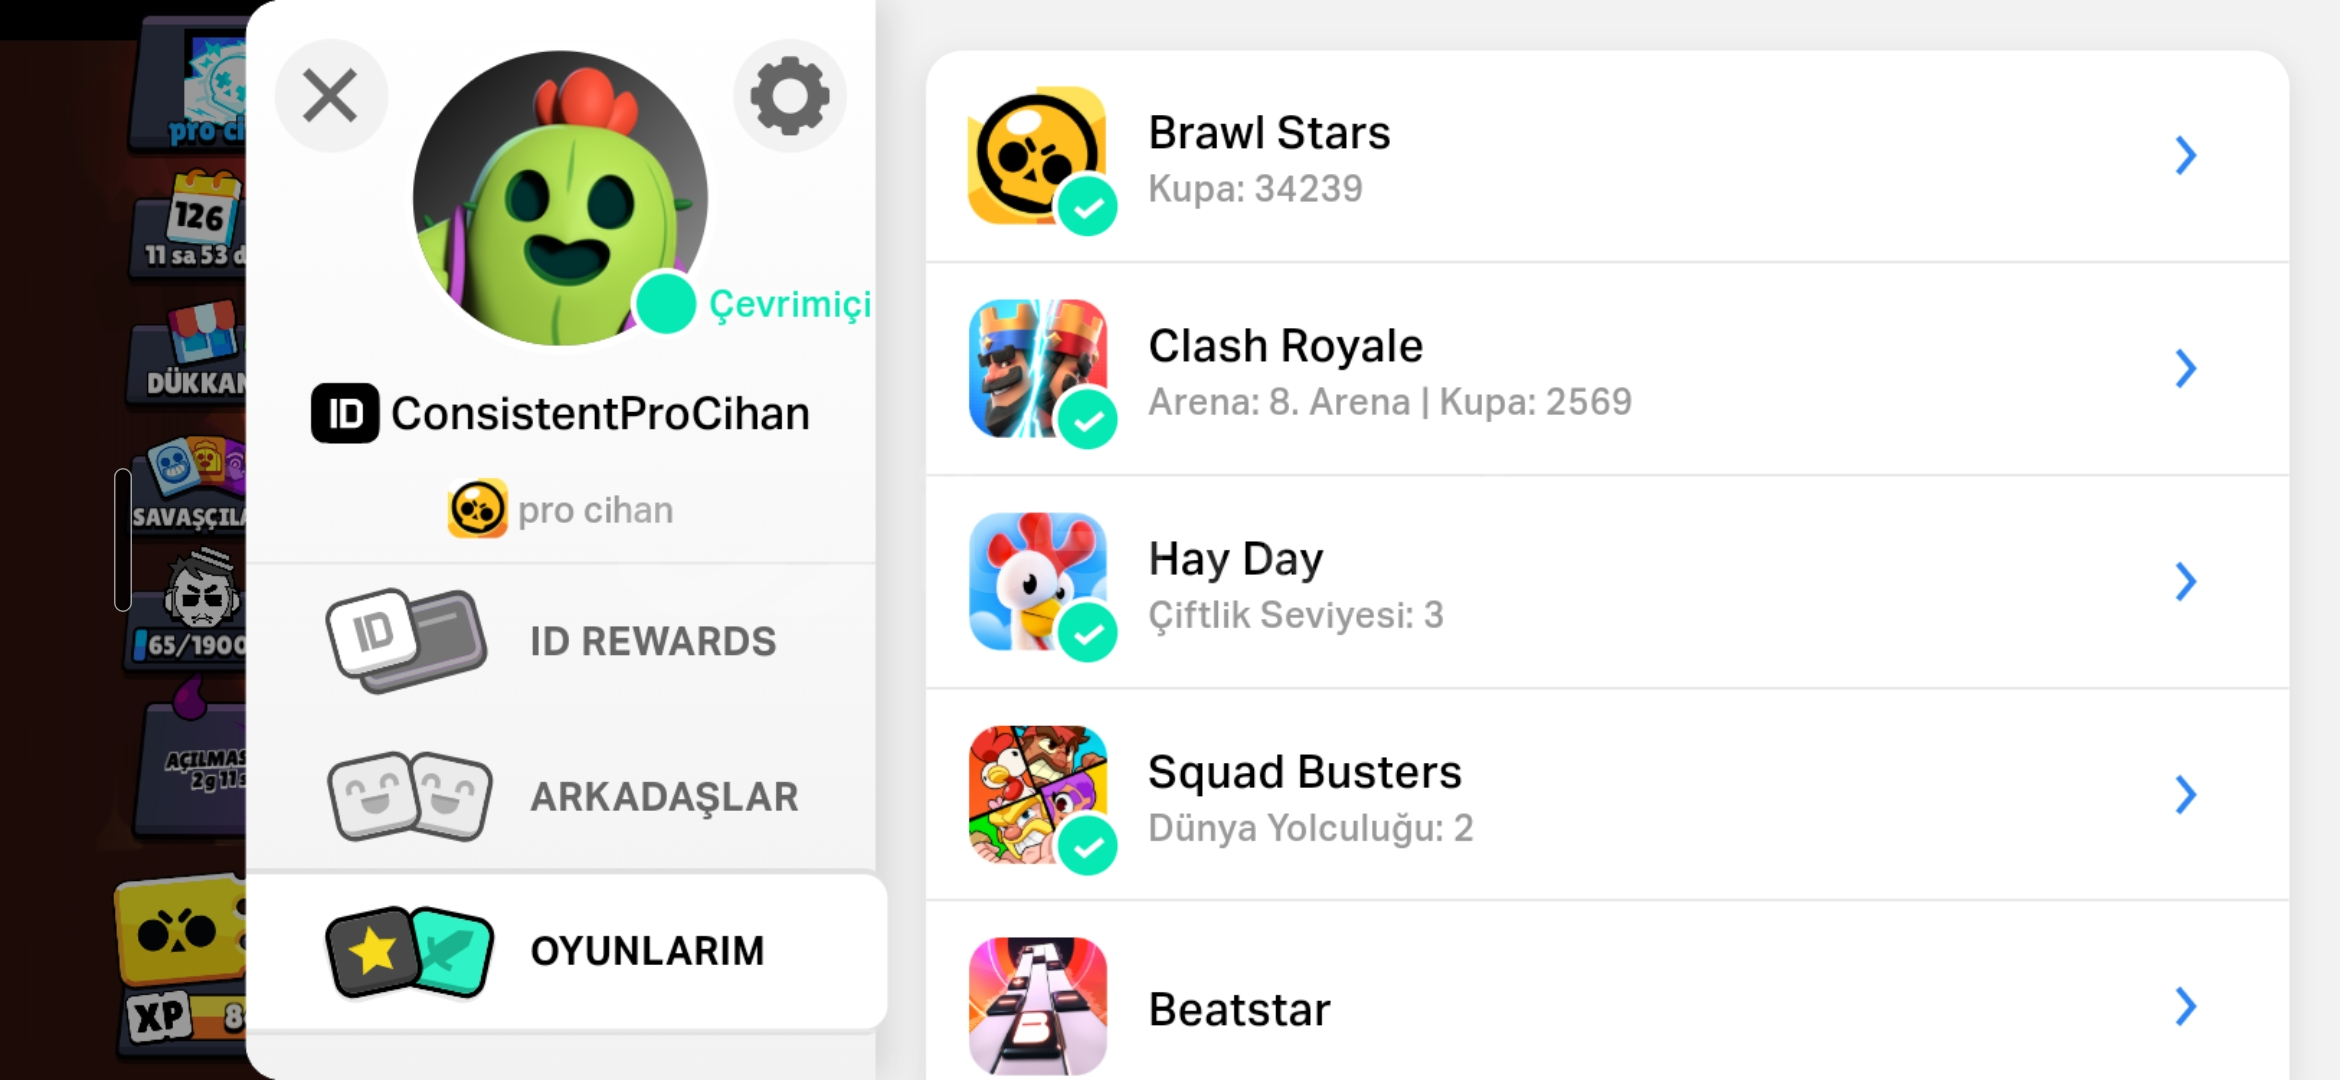Screen dimensions: 2340x1080
Task: Close the Supercell ID panel
Action: [x=331, y=96]
